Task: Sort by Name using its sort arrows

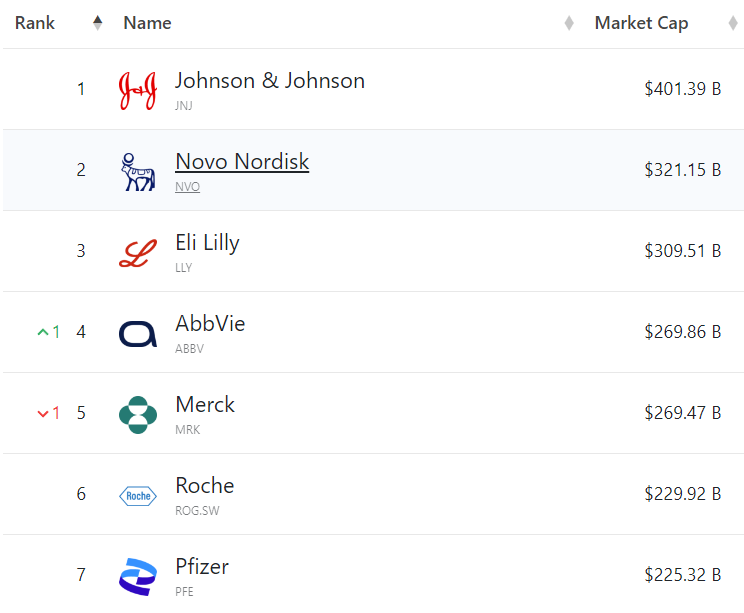Action: click(569, 23)
